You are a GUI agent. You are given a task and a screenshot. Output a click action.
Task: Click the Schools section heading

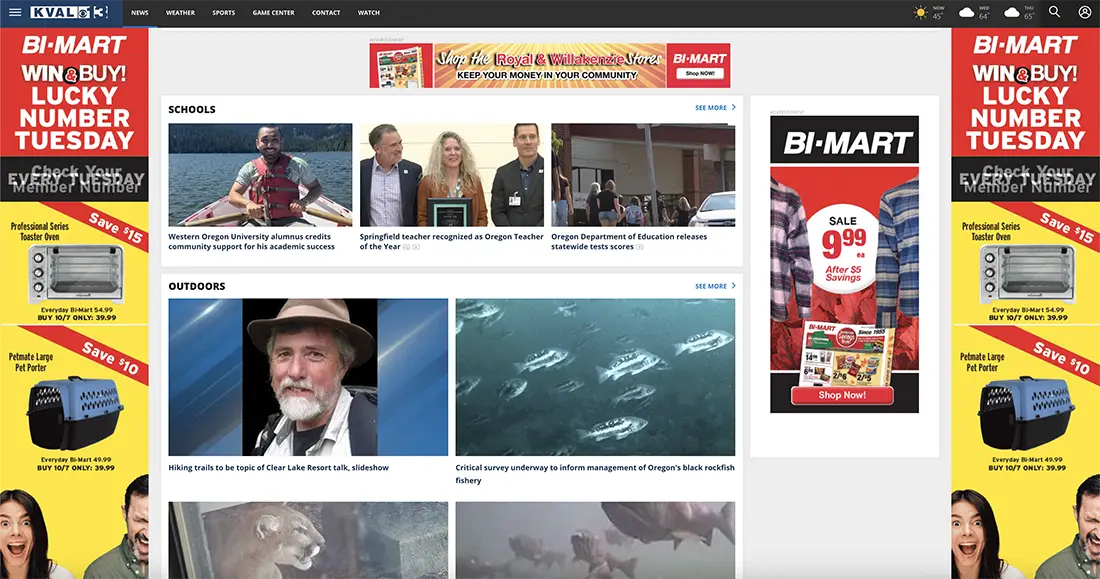pyautogui.click(x=192, y=109)
